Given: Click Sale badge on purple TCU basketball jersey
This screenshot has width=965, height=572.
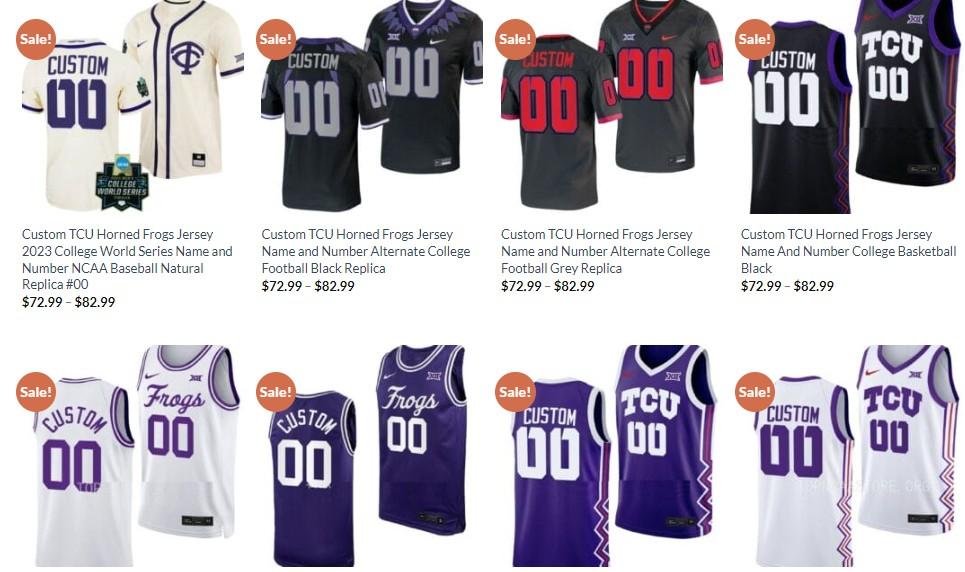Looking at the screenshot, I should coord(515,392).
